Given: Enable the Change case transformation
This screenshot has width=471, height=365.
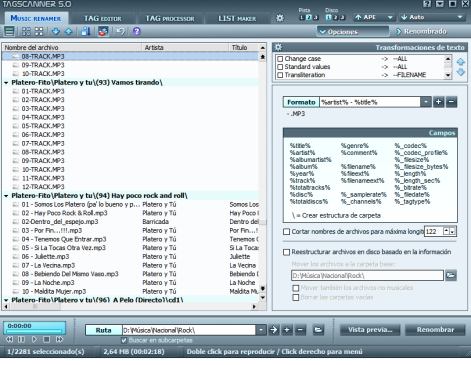Looking at the screenshot, I should (280, 59).
